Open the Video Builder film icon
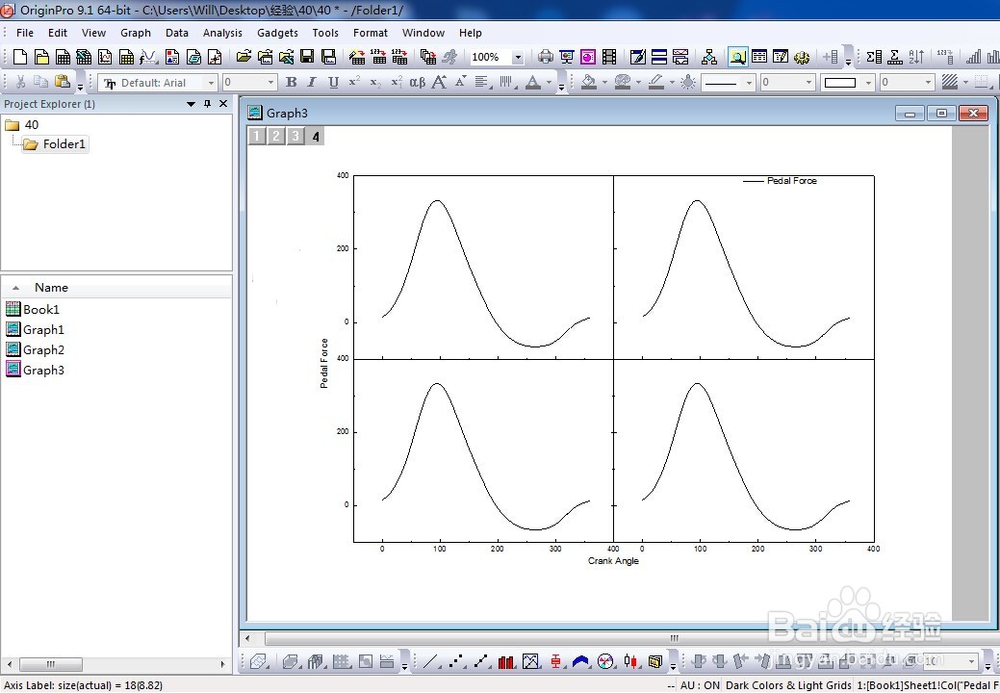The width and height of the screenshot is (1000, 693). (609, 57)
